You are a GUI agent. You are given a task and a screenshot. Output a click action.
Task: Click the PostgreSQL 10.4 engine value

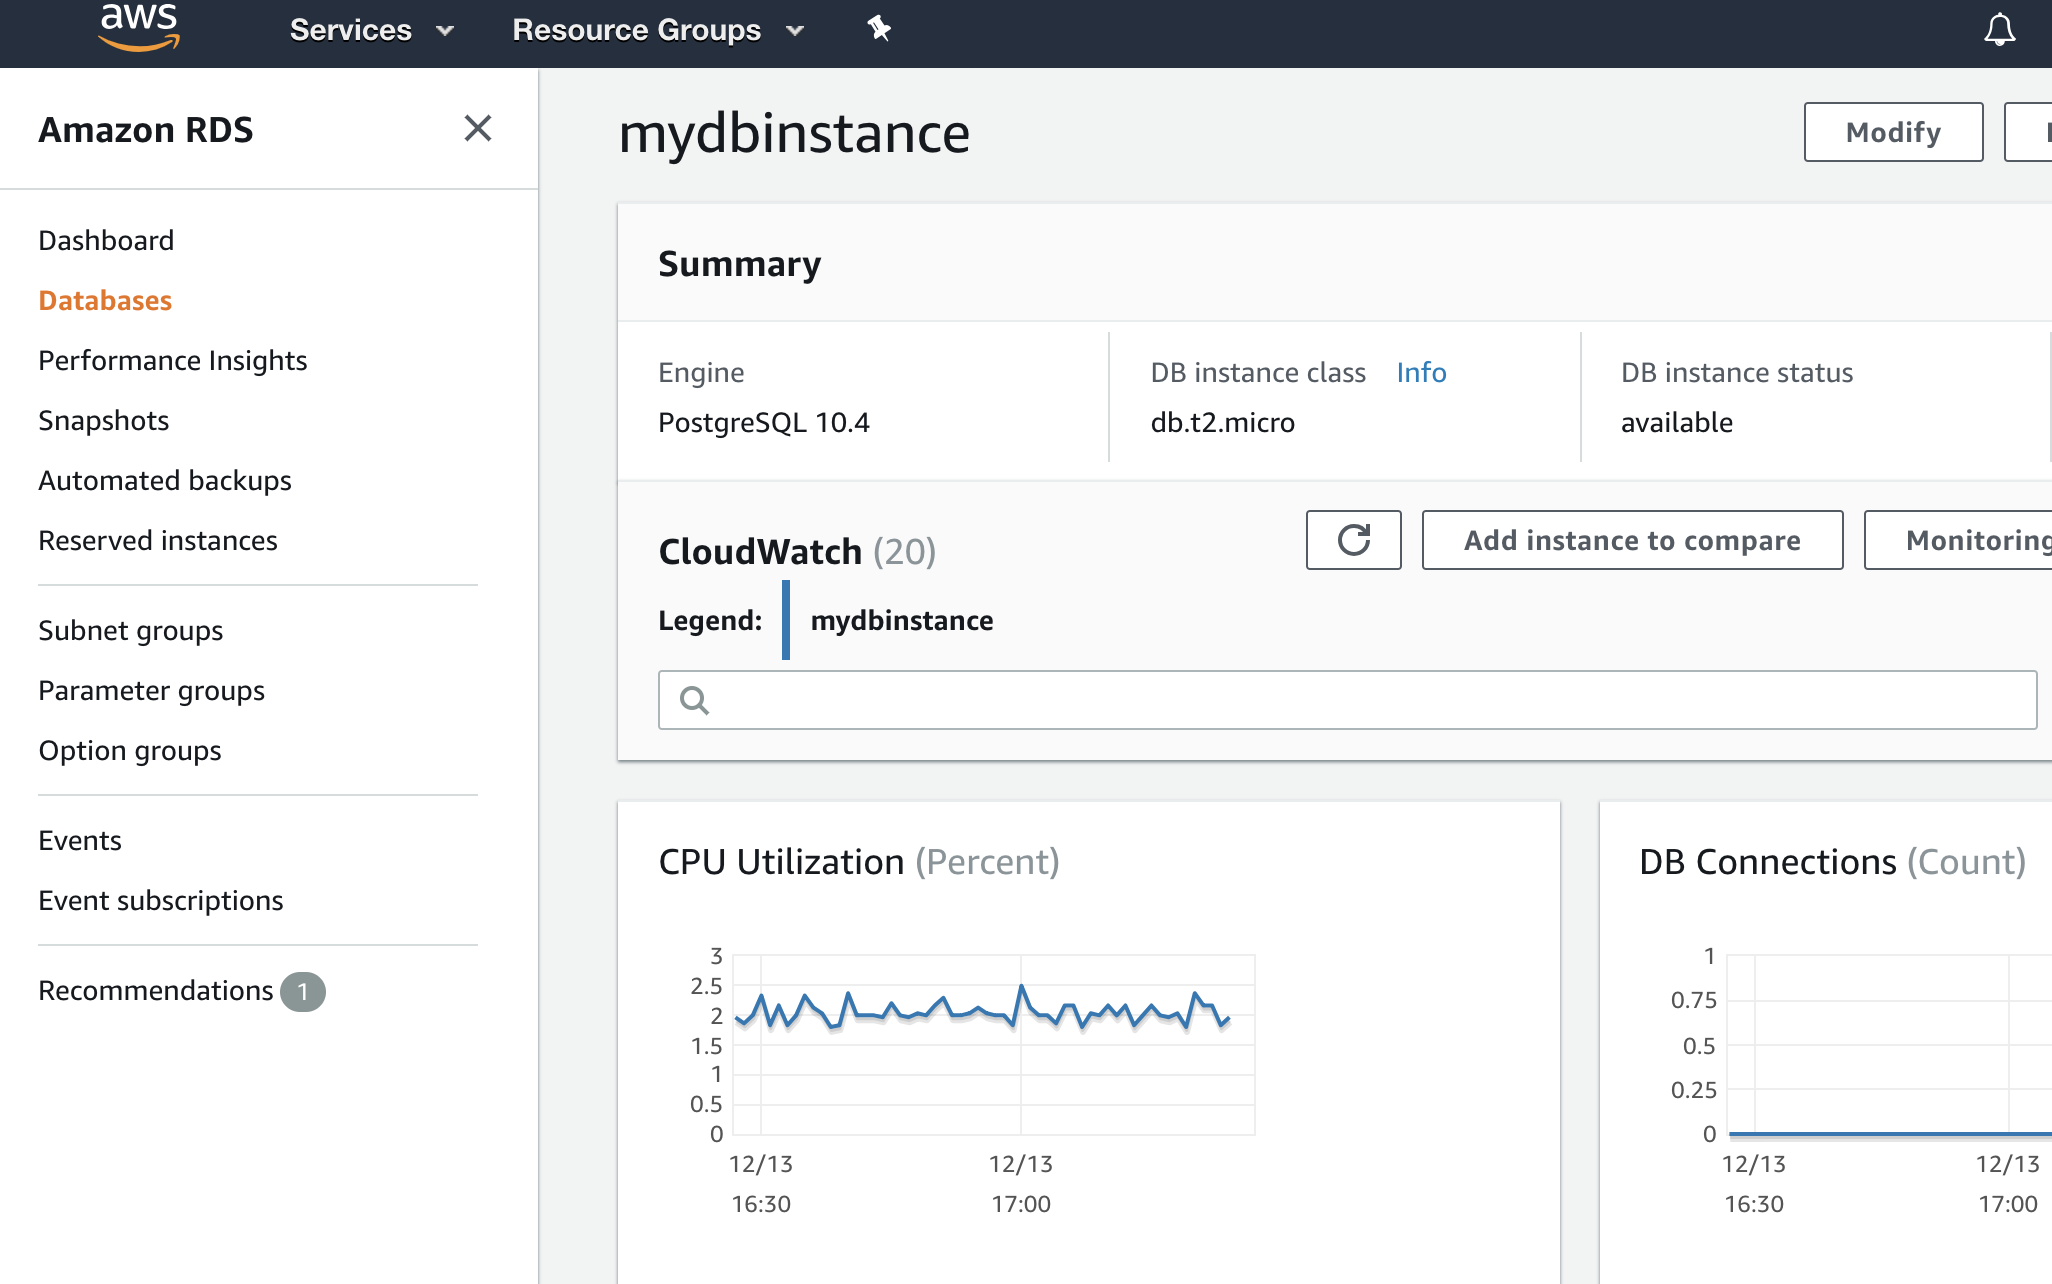764,423
